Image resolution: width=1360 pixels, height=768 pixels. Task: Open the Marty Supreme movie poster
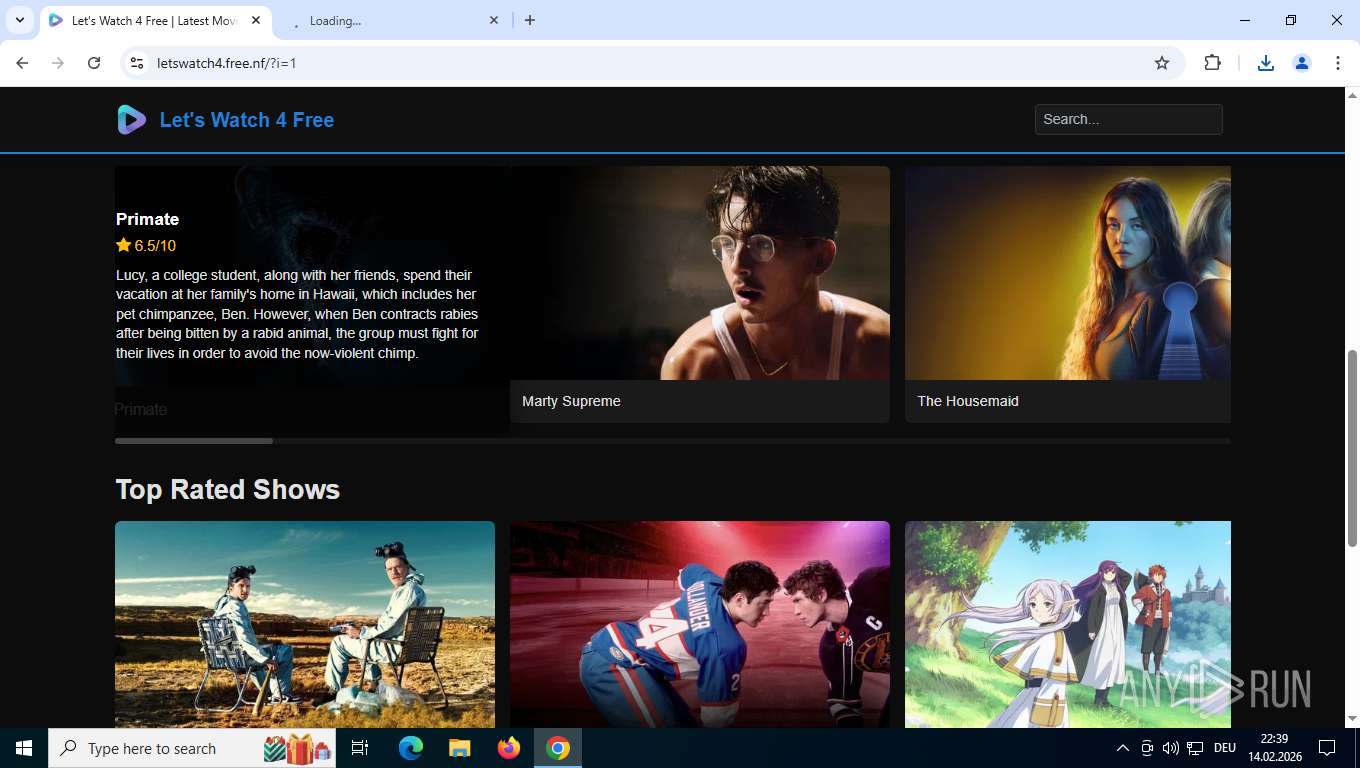[700, 273]
